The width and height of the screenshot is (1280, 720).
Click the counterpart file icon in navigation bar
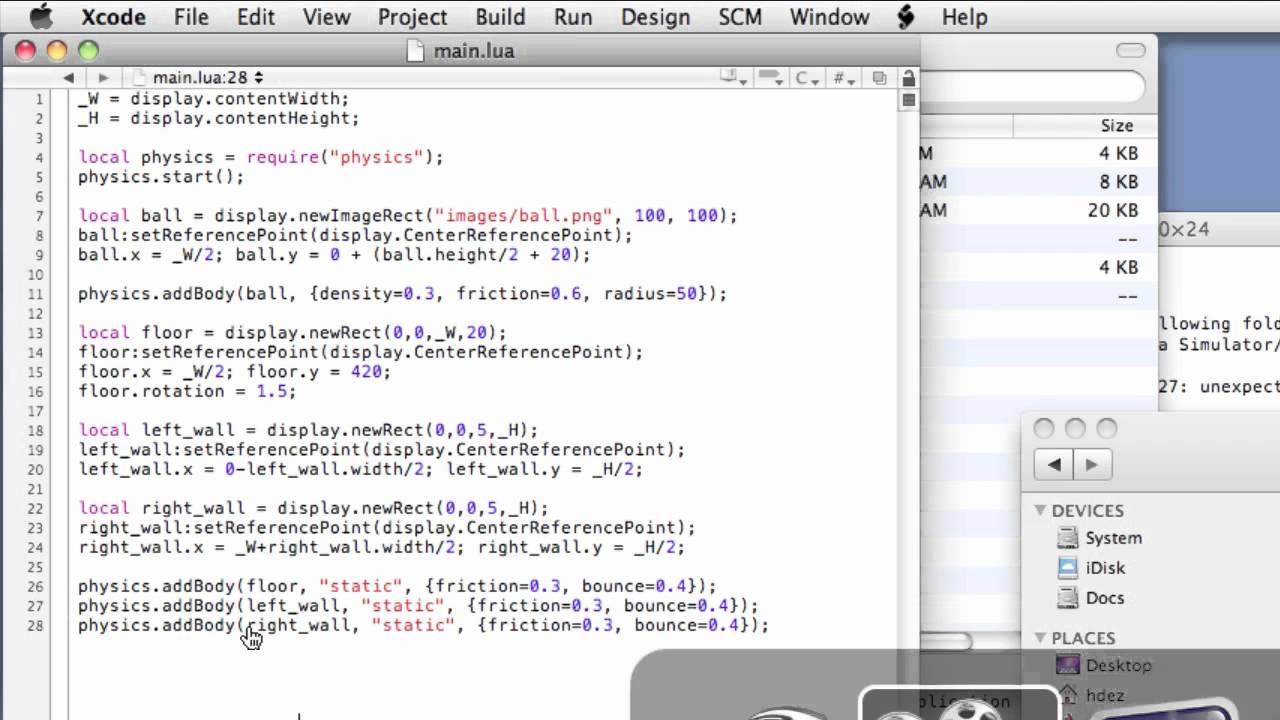879,78
